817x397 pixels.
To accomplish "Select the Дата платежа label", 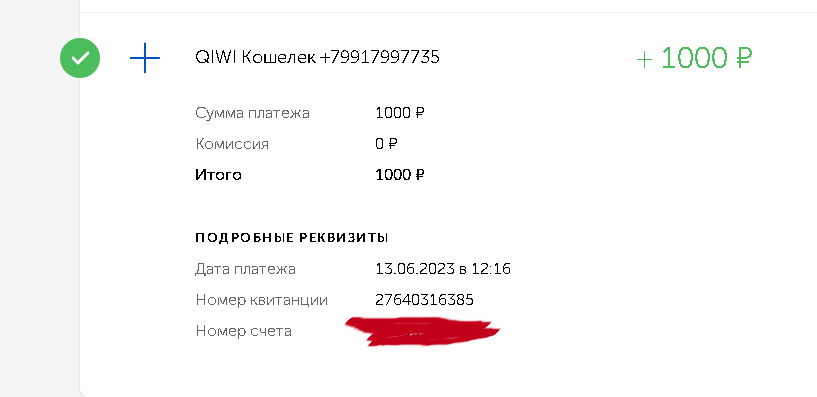I will point(245,269).
